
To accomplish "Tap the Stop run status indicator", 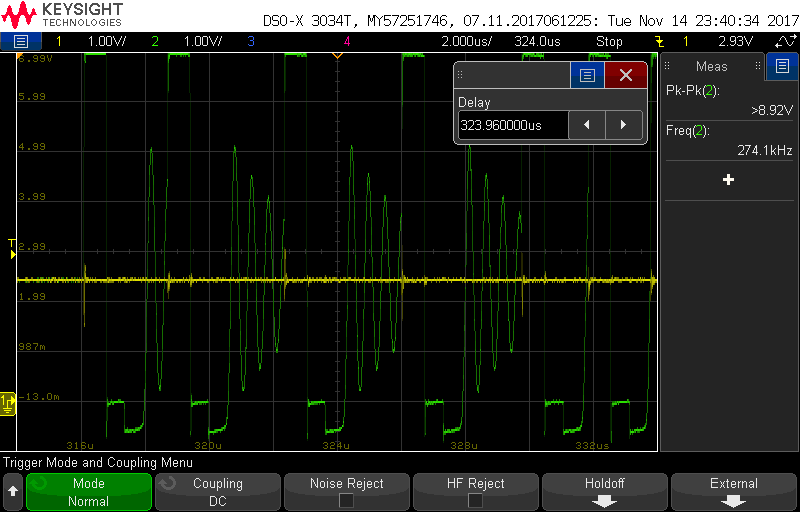I will click(x=609, y=41).
